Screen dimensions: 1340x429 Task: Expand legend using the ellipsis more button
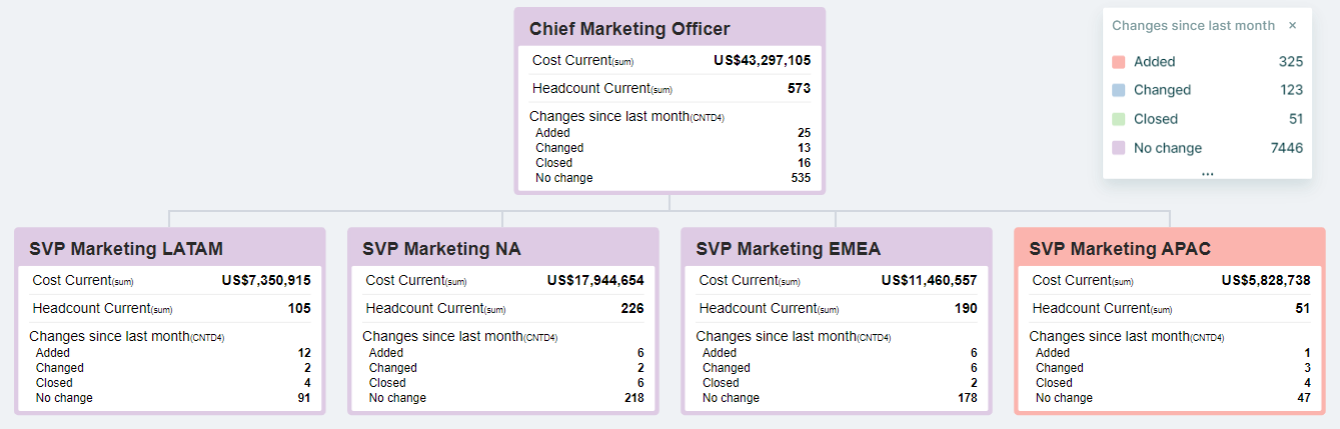tap(1207, 172)
